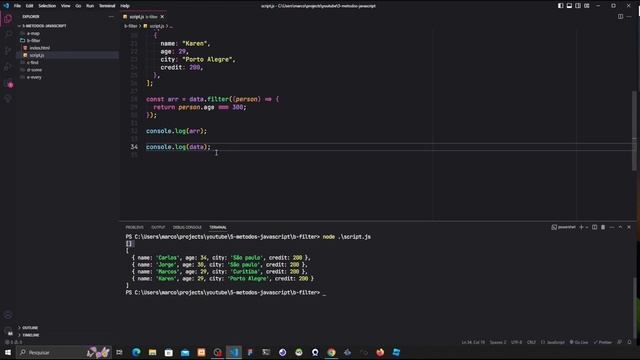The height and width of the screenshot is (360, 640).
Task: Click the editor vertical scrollbar
Action: coord(634,131)
